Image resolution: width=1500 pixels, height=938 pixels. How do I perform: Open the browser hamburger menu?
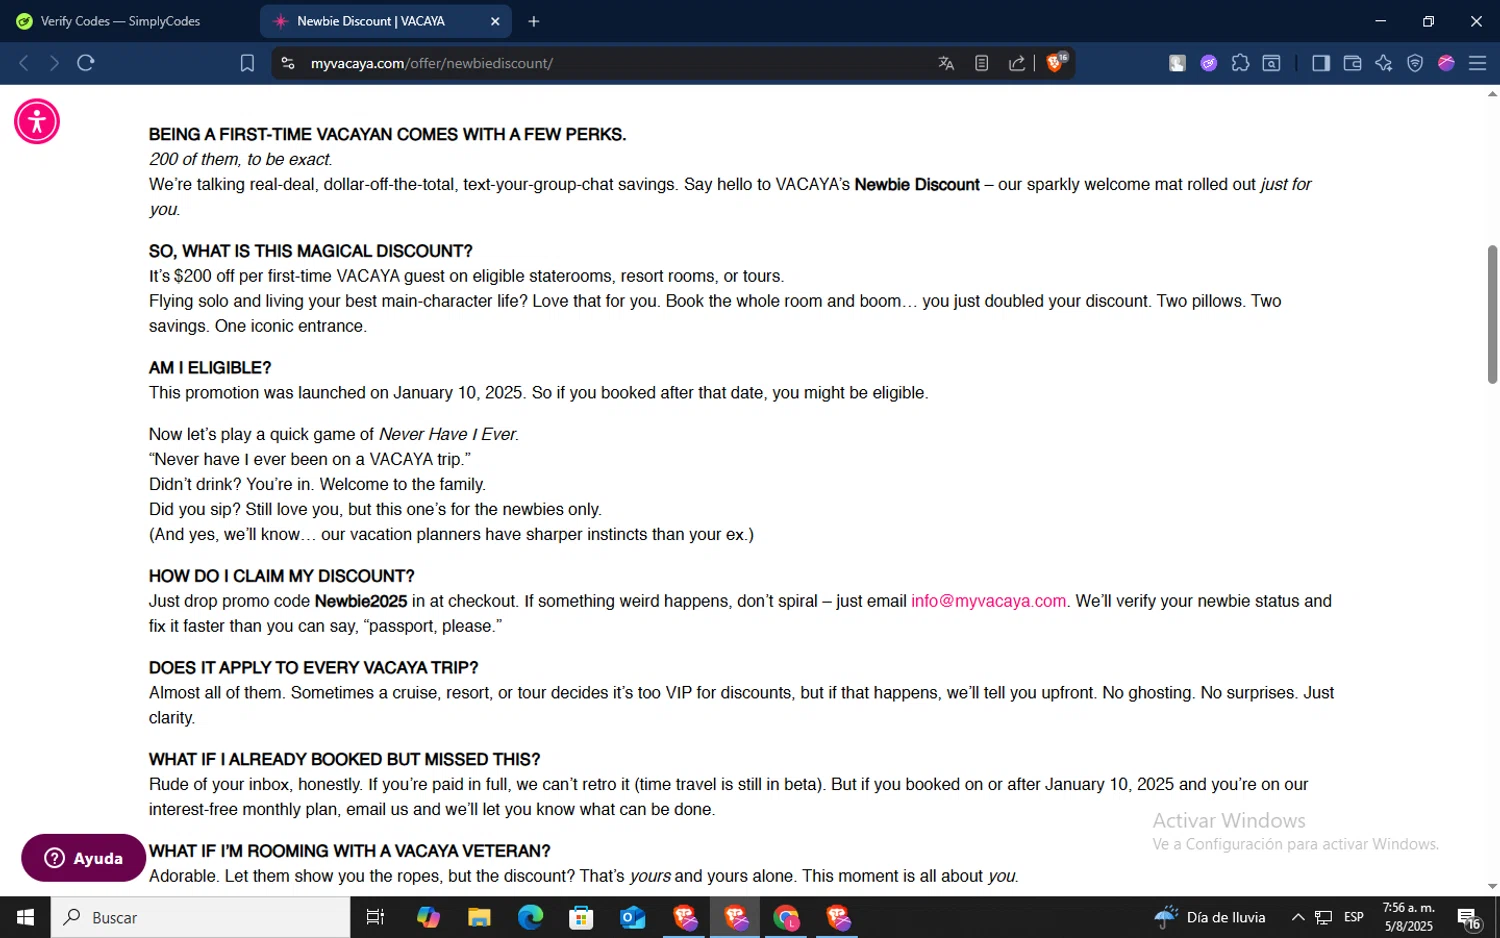[x=1477, y=63]
